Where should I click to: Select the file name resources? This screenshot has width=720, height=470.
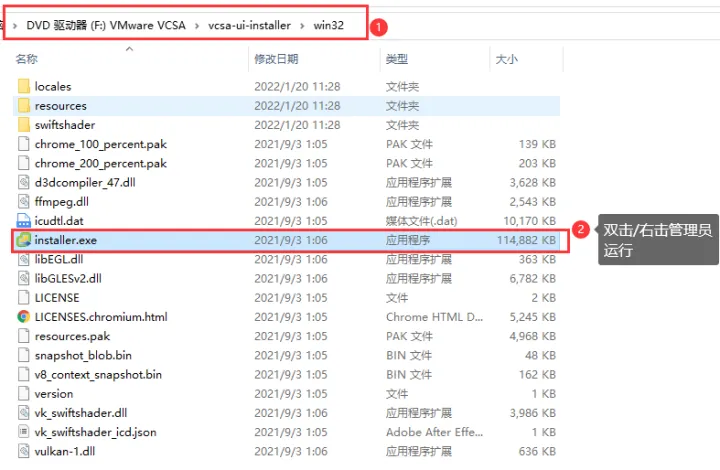pyautogui.click(x=61, y=106)
